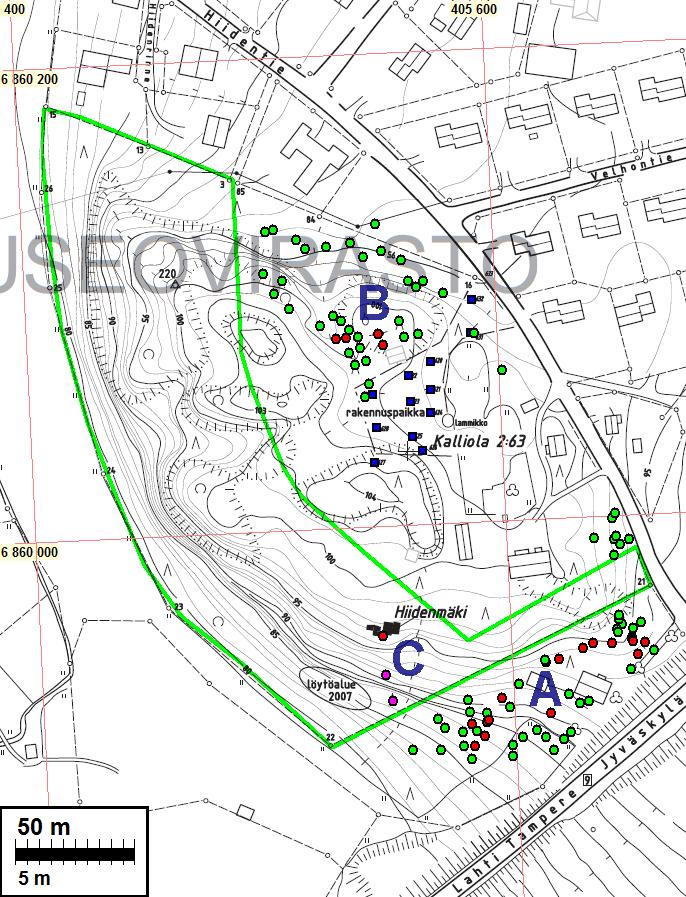The height and width of the screenshot is (897, 686).
Task: Click boundary point number 21
Action: (x=642, y=582)
